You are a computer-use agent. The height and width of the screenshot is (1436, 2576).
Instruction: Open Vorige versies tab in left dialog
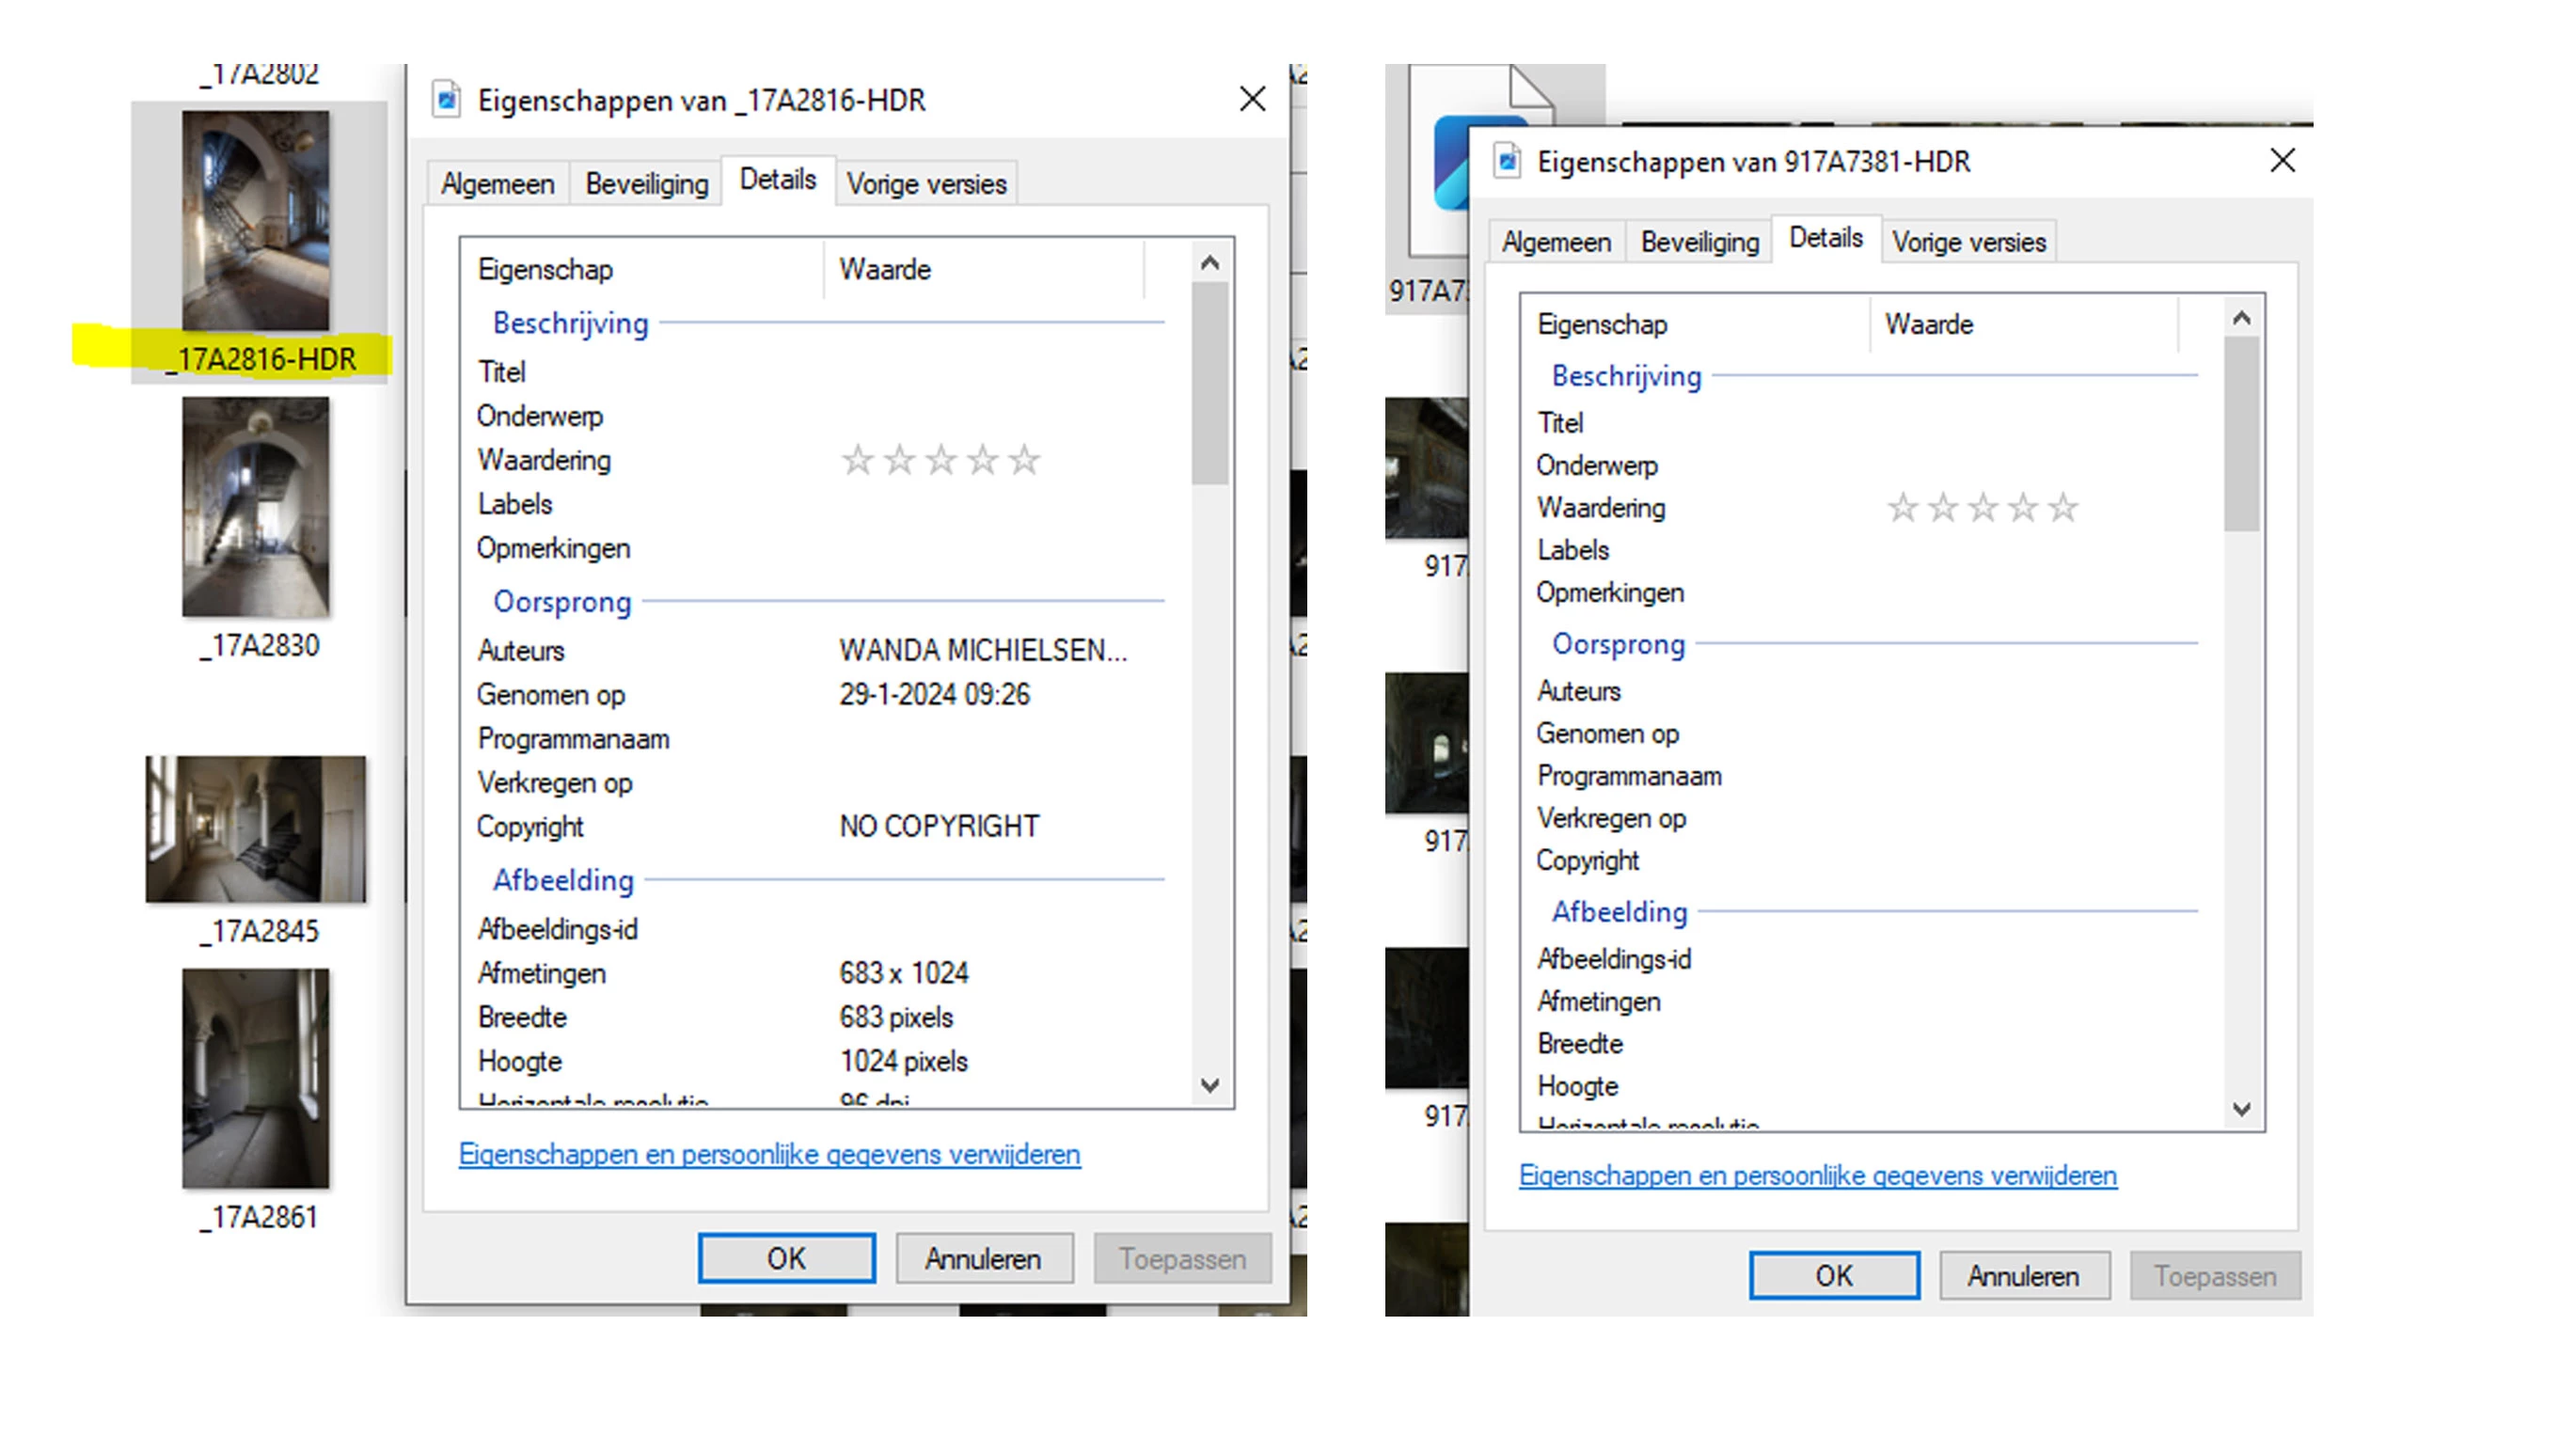[x=926, y=184]
